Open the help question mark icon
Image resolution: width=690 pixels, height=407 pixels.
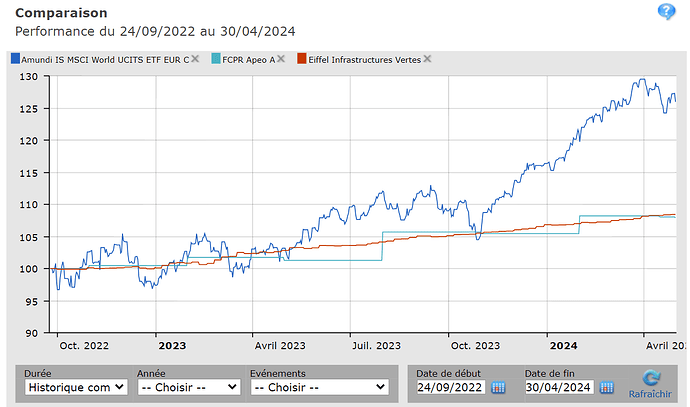tap(666, 11)
